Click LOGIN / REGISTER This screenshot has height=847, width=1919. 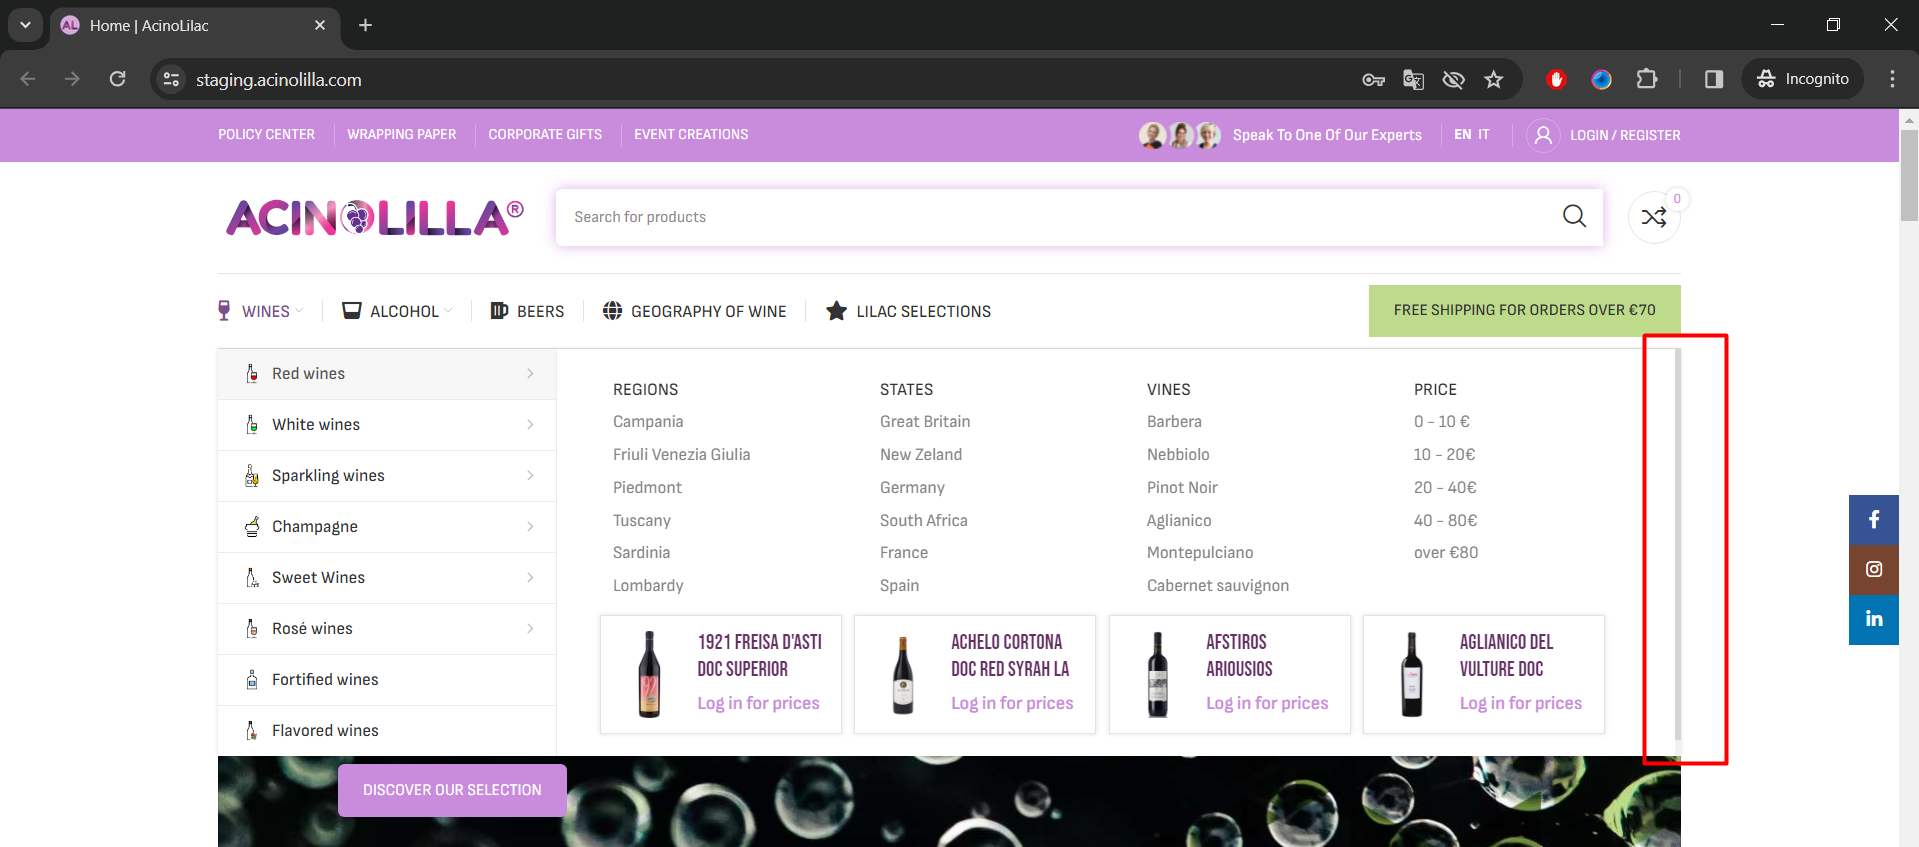1625,135
